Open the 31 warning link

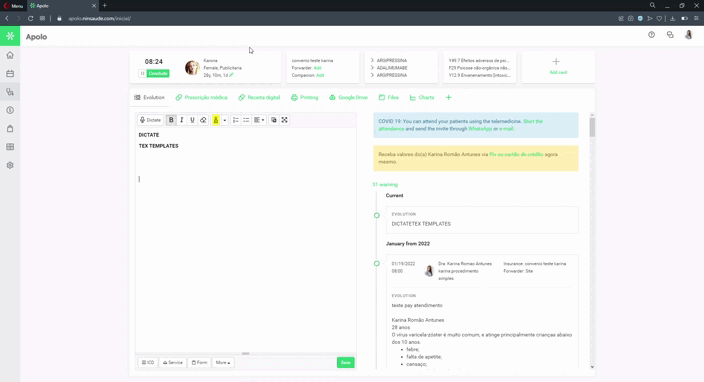385,184
